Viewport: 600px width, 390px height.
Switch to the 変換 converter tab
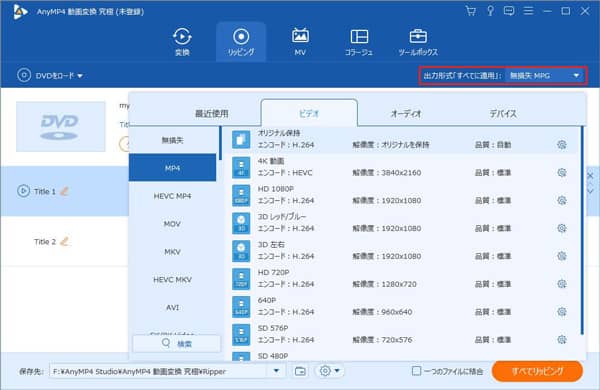(x=182, y=42)
